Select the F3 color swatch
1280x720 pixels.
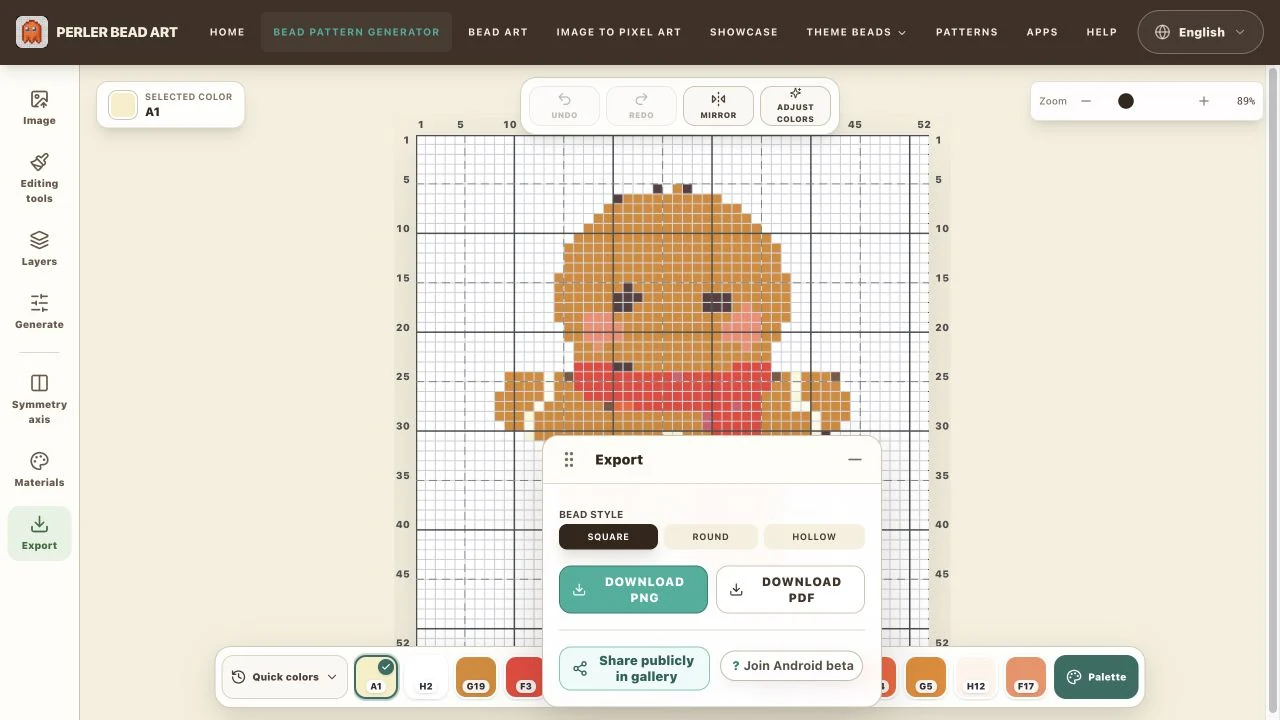coord(524,677)
